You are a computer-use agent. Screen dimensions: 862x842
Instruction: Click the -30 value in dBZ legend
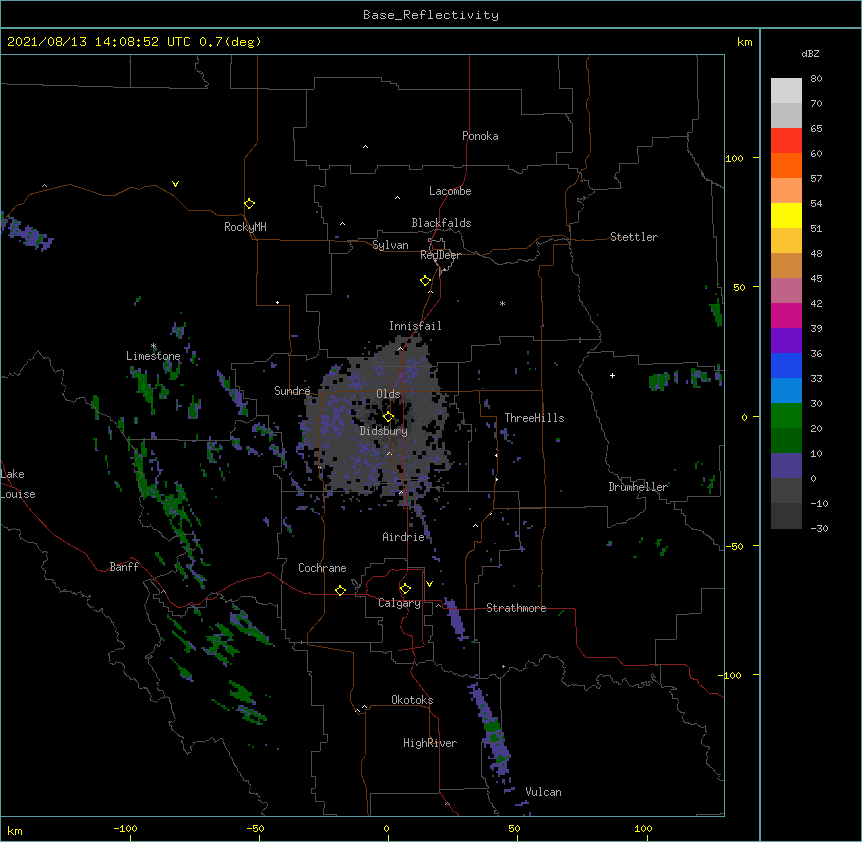tap(819, 528)
